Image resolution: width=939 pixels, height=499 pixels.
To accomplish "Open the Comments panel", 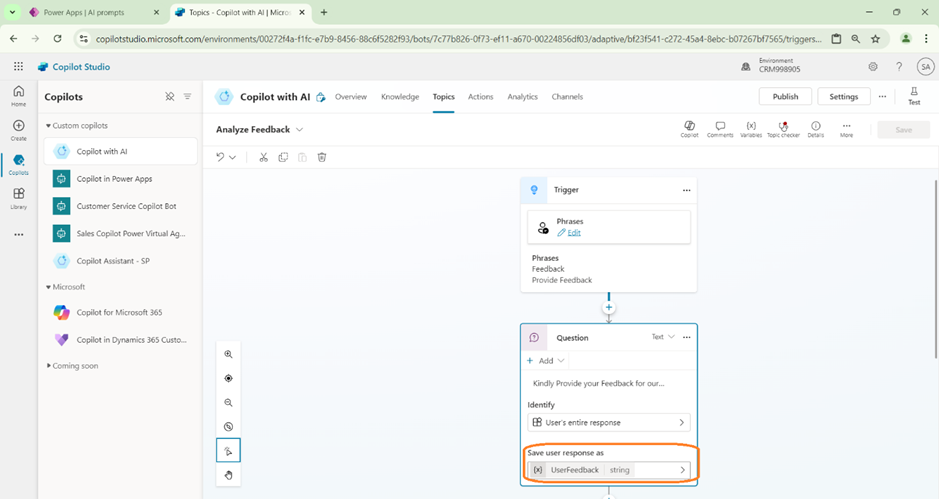I will pos(719,129).
